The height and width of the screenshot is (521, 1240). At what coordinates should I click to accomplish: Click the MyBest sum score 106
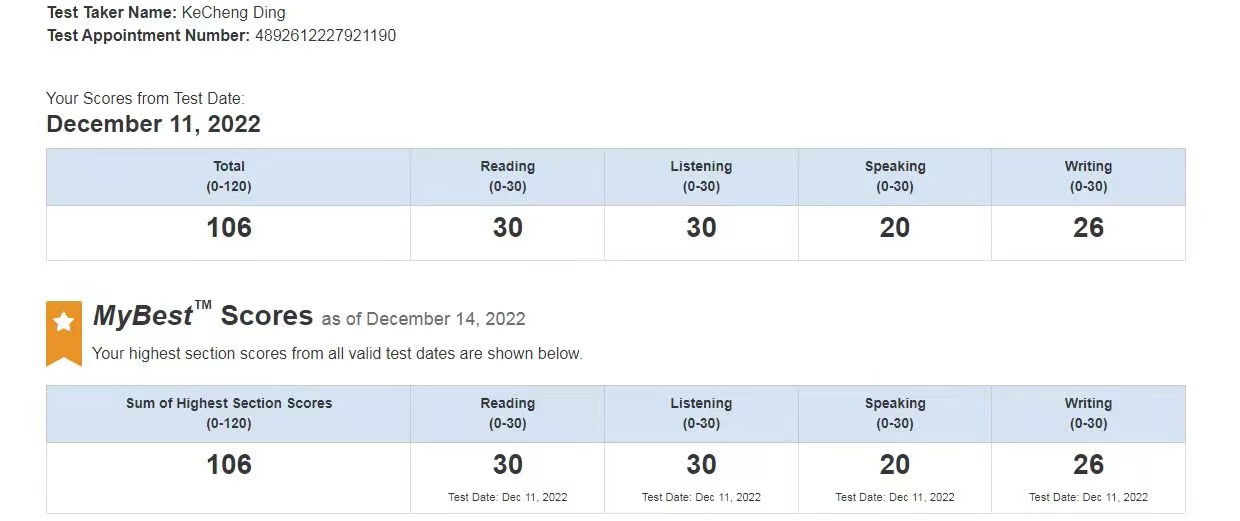[x=229, y=465]
